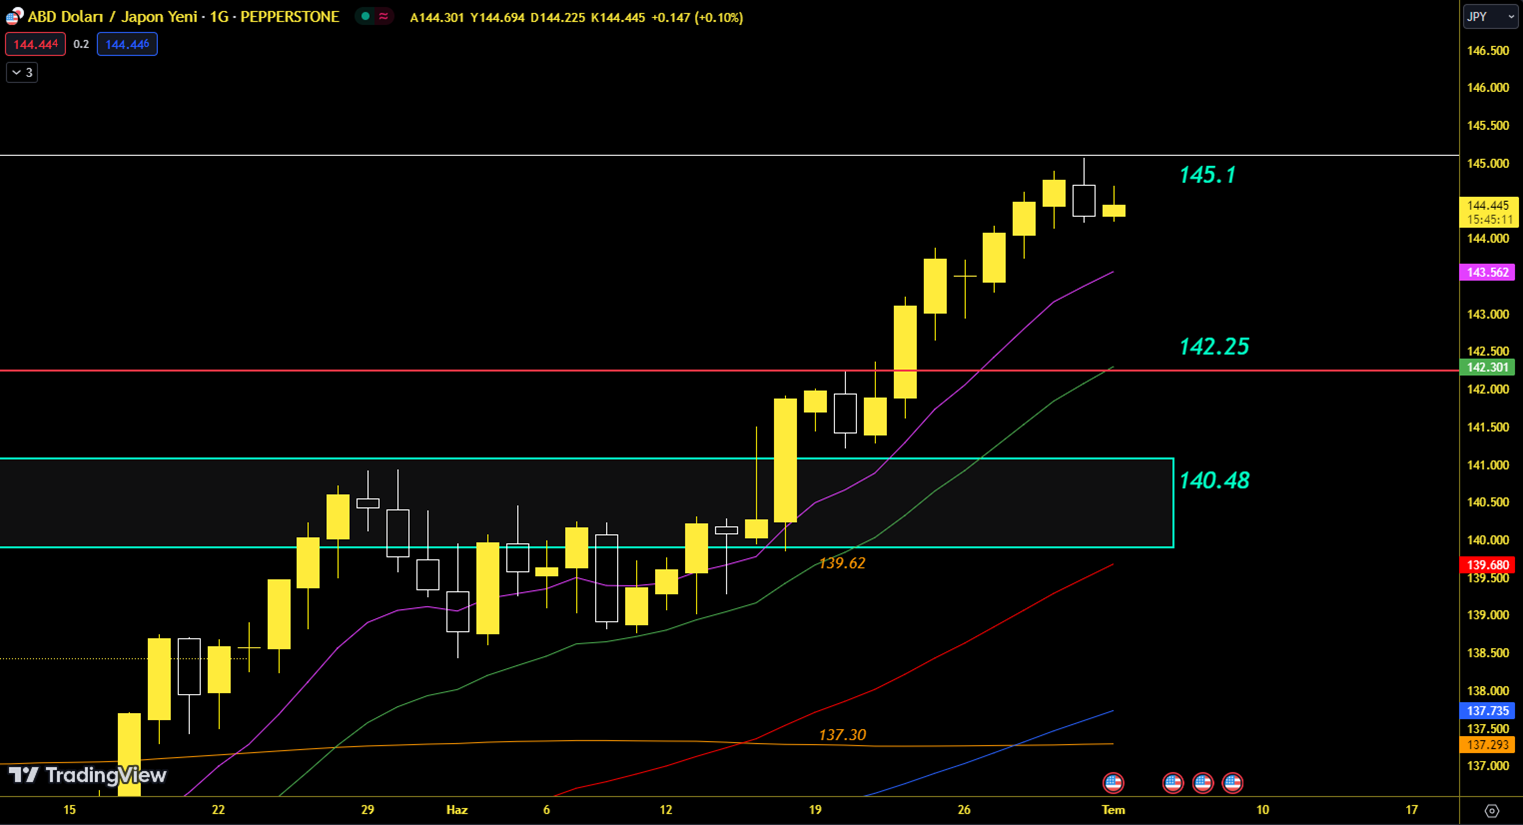The image size is (1523, 825).
Task: Click the green market status dot
Action: coord(366,17)
